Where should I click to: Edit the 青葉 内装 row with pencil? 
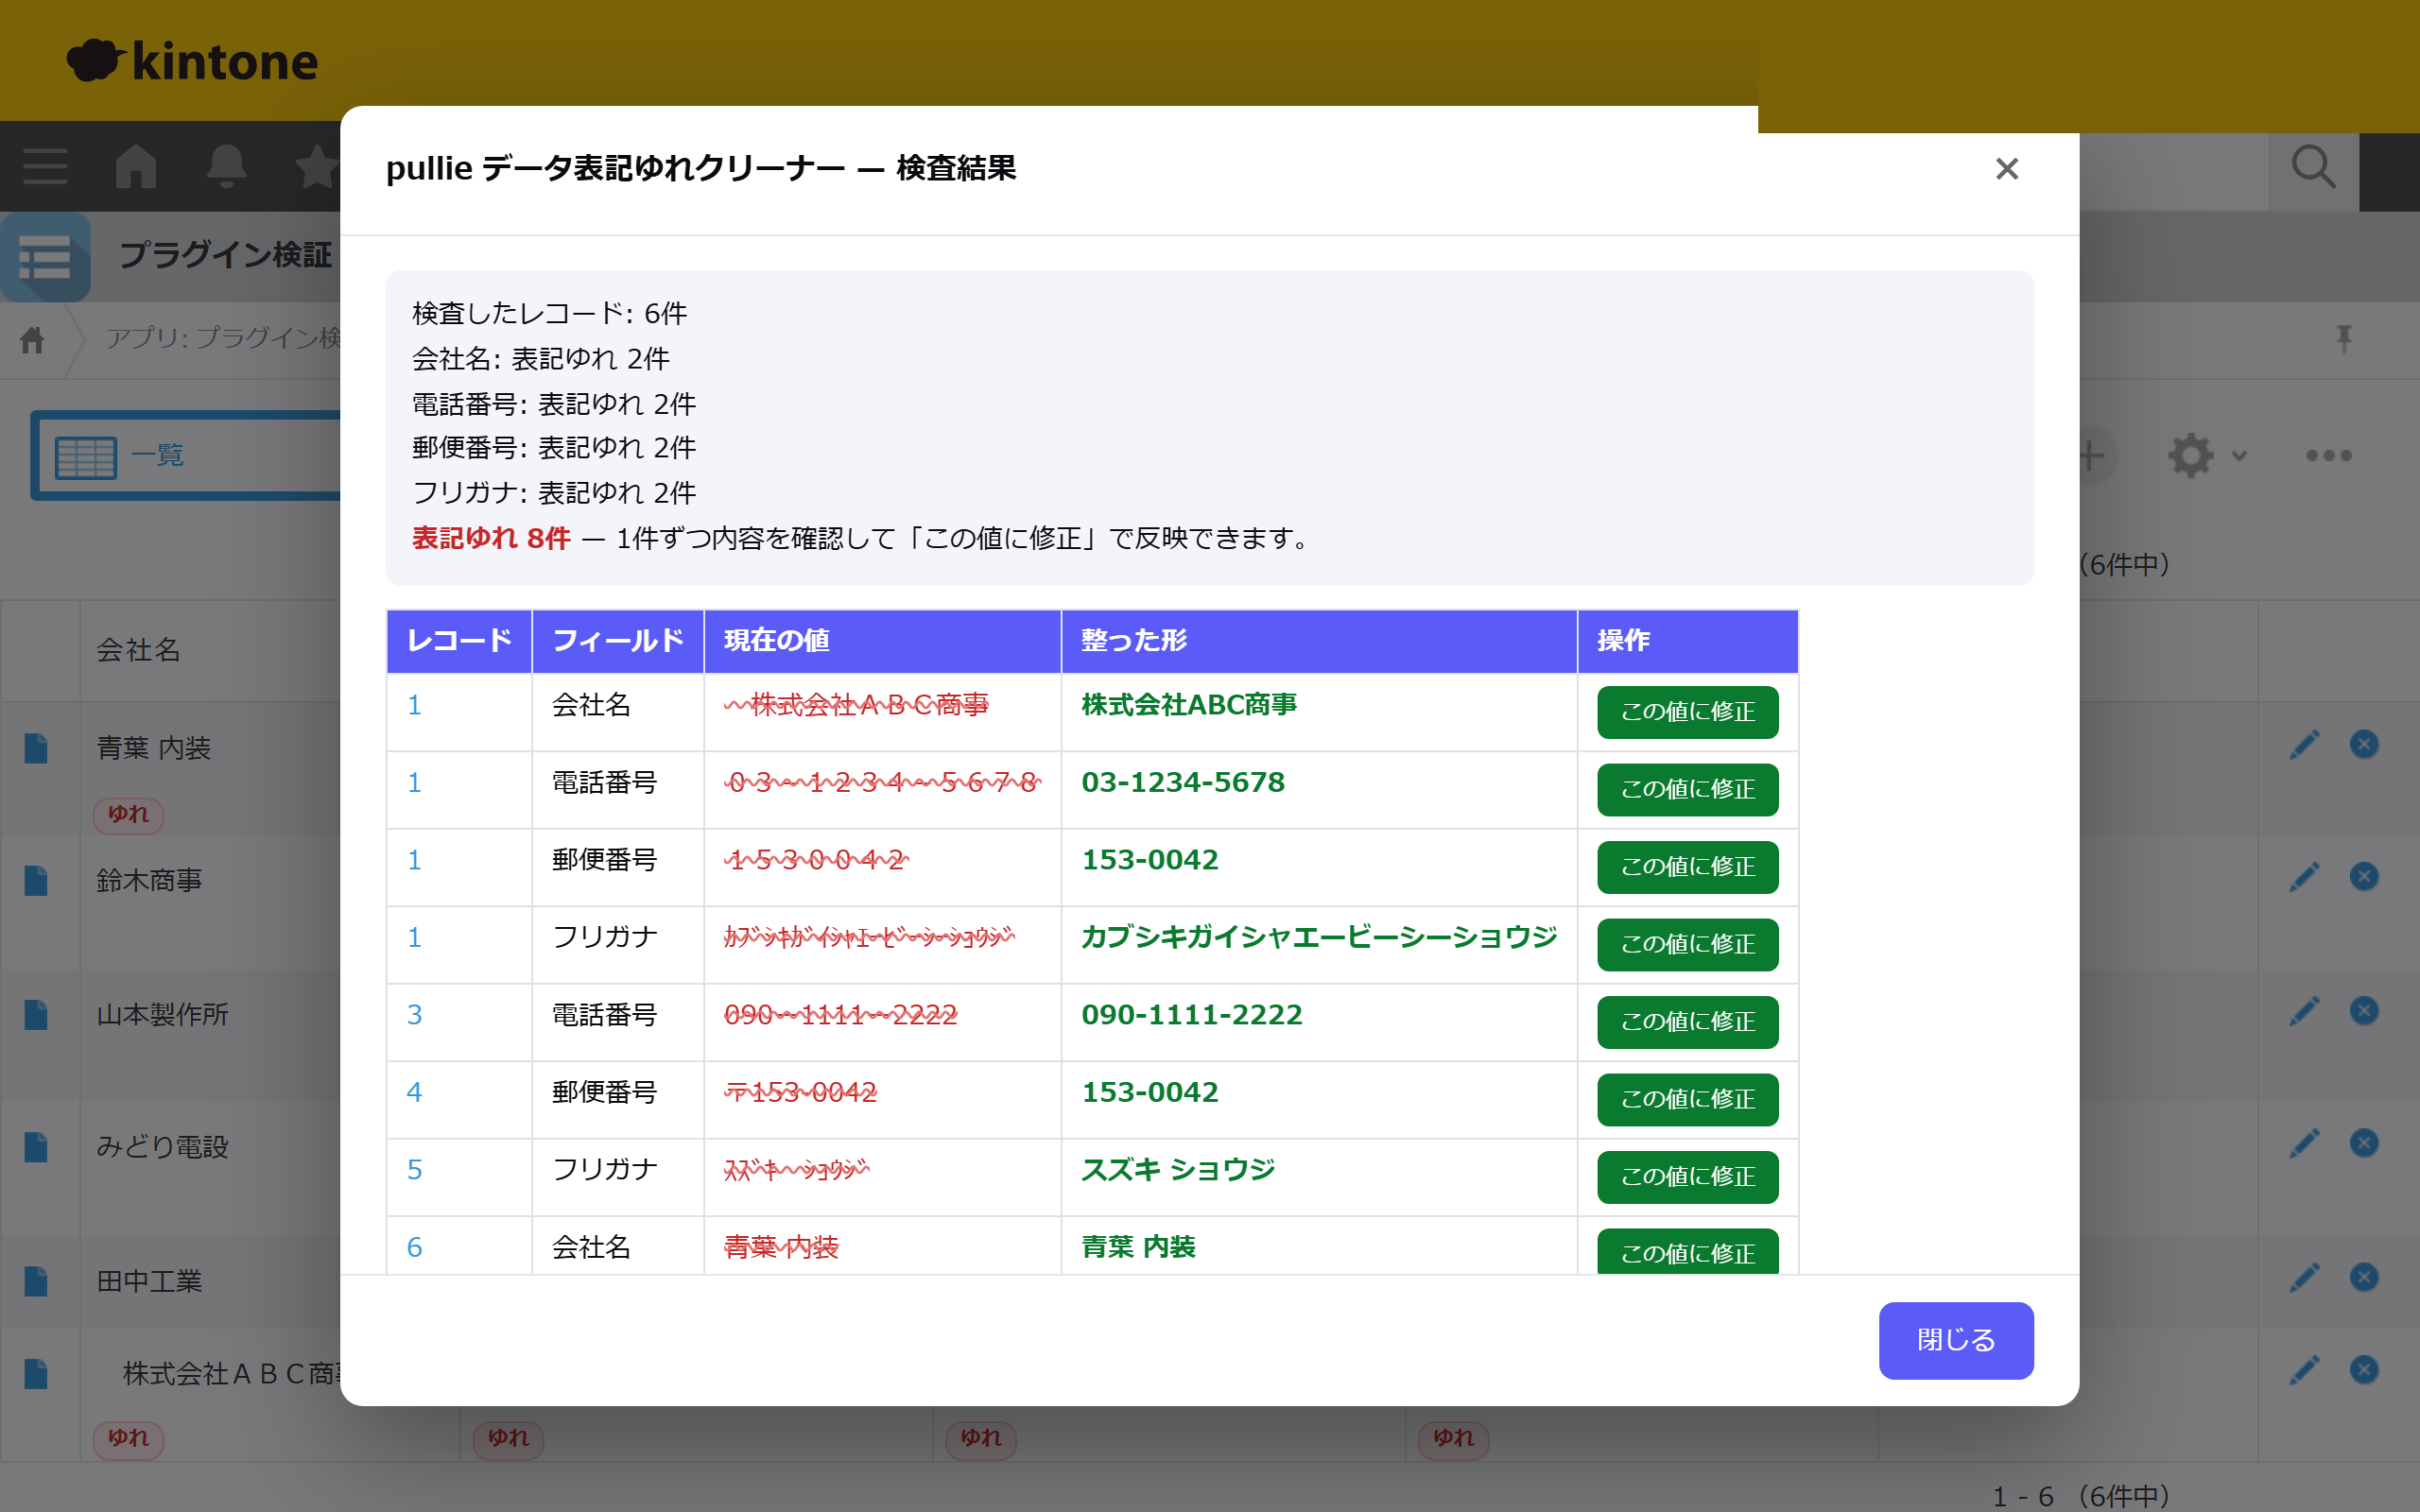click(x=2304, y=744)
